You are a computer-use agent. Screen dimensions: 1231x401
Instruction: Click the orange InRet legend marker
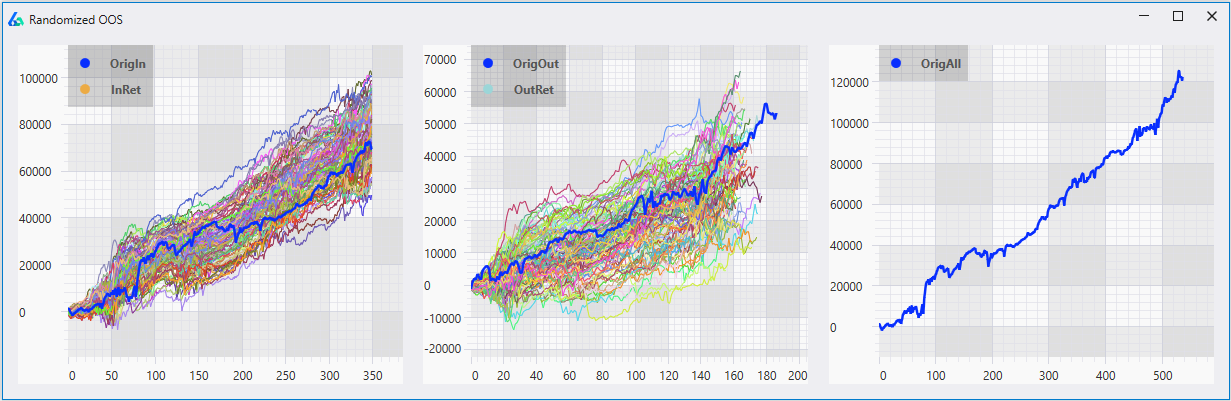click(85, 89)
